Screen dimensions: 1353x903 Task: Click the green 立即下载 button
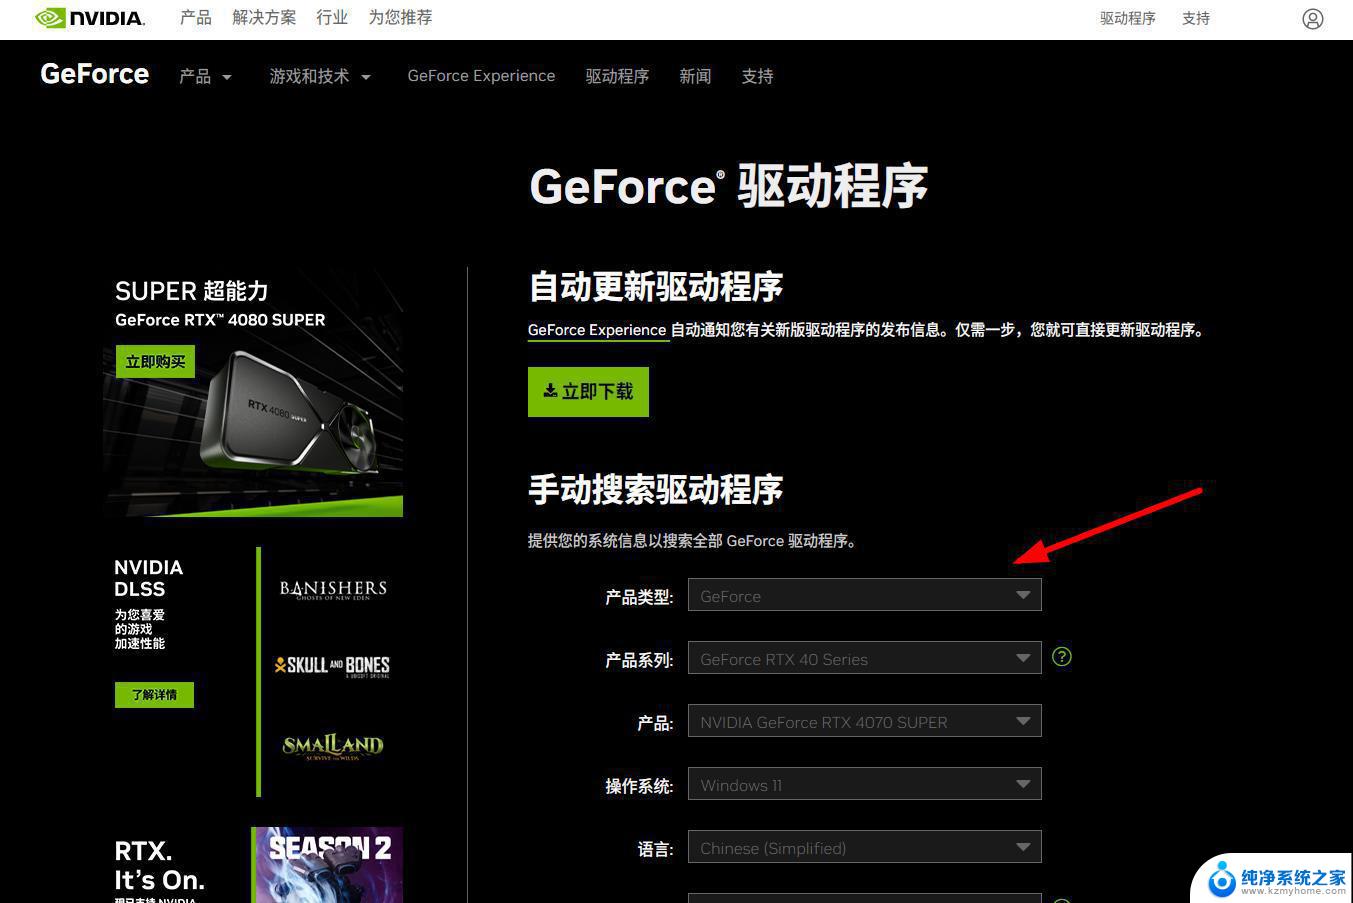coord(588,392)
